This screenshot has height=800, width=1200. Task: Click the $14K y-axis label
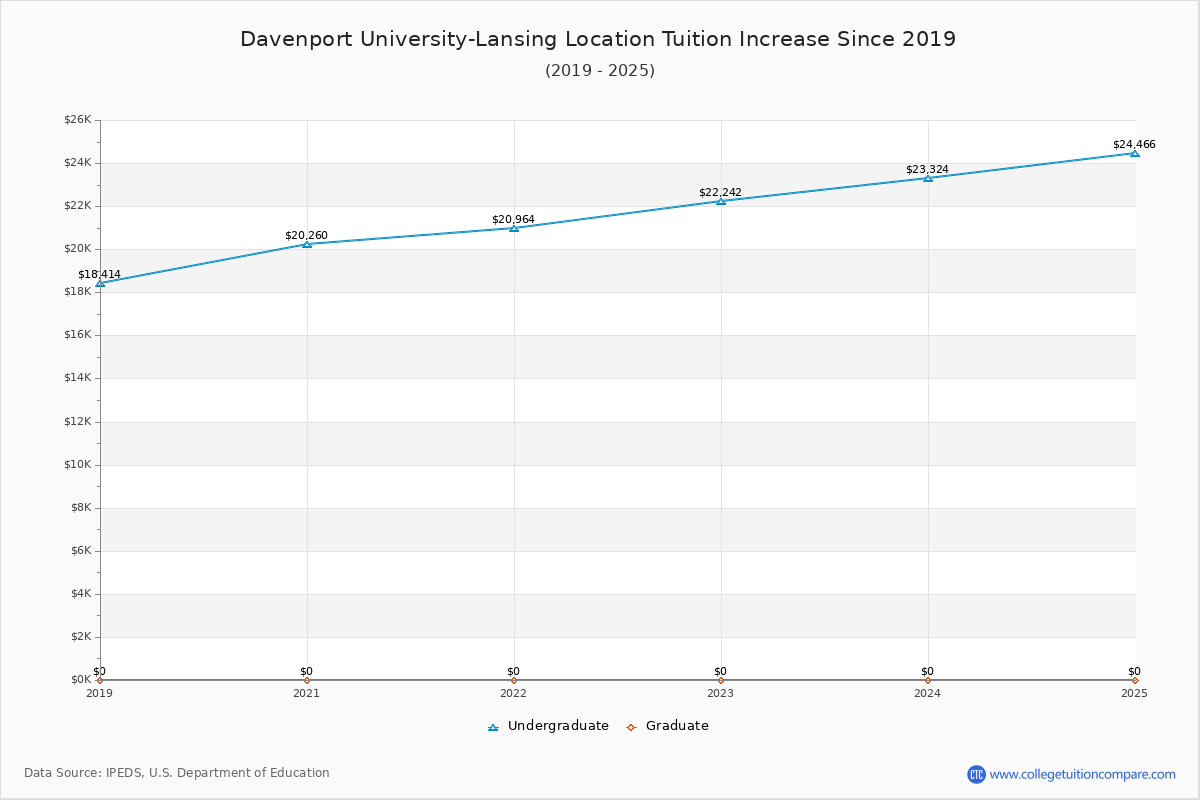78,378
